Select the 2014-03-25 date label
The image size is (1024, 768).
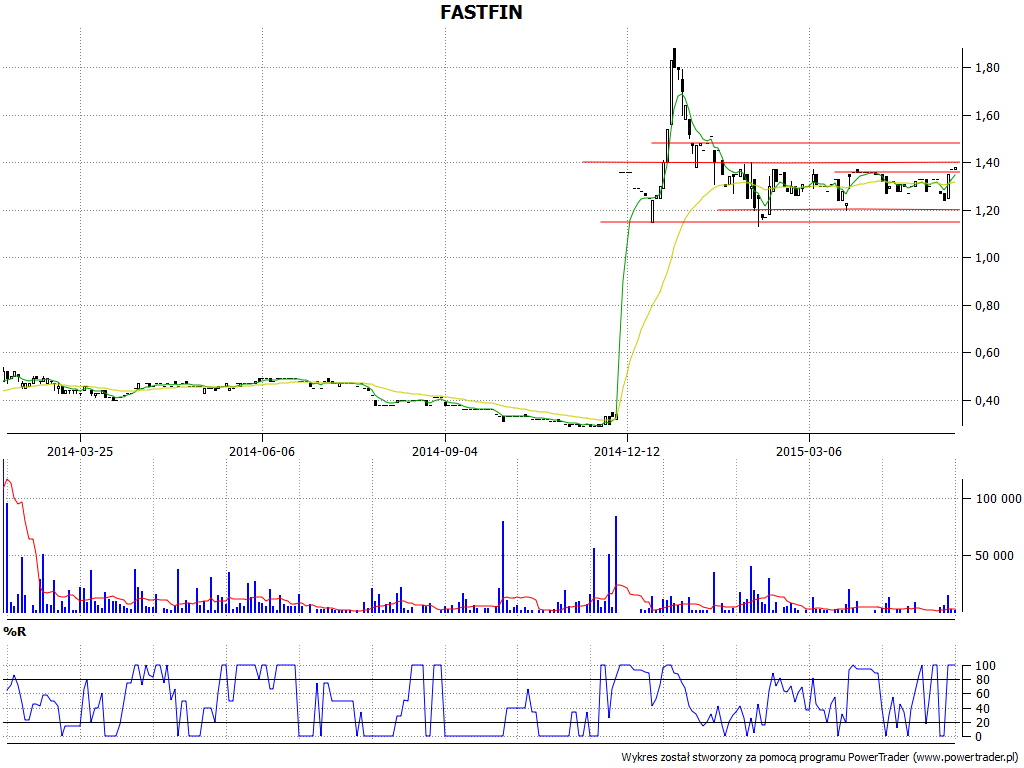point(80,451)
